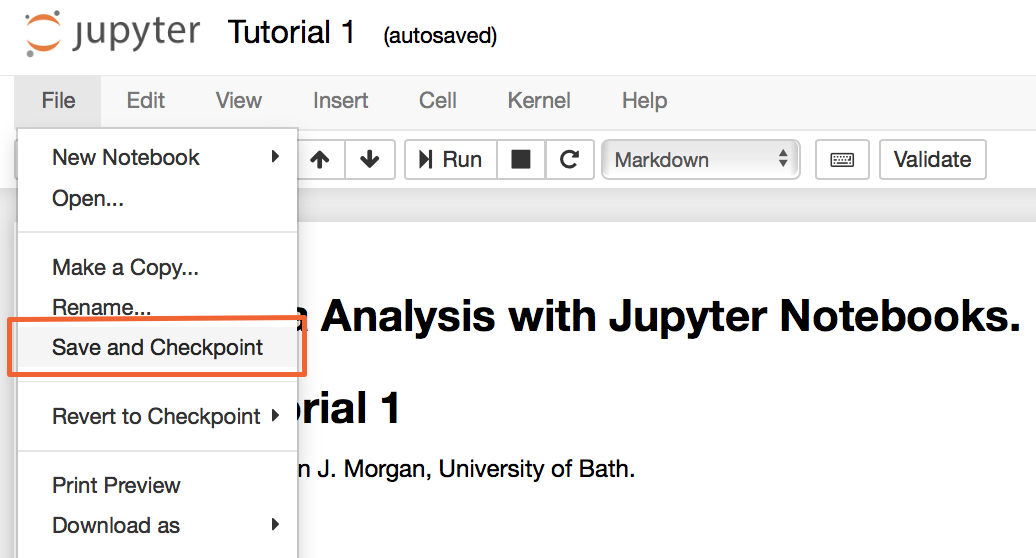Image resolution: width=1036 pixels, height=558 pixels.
Task: Click the 'Analysis with Jupyter Notebooks.' heading
Action: click(671, 316)
